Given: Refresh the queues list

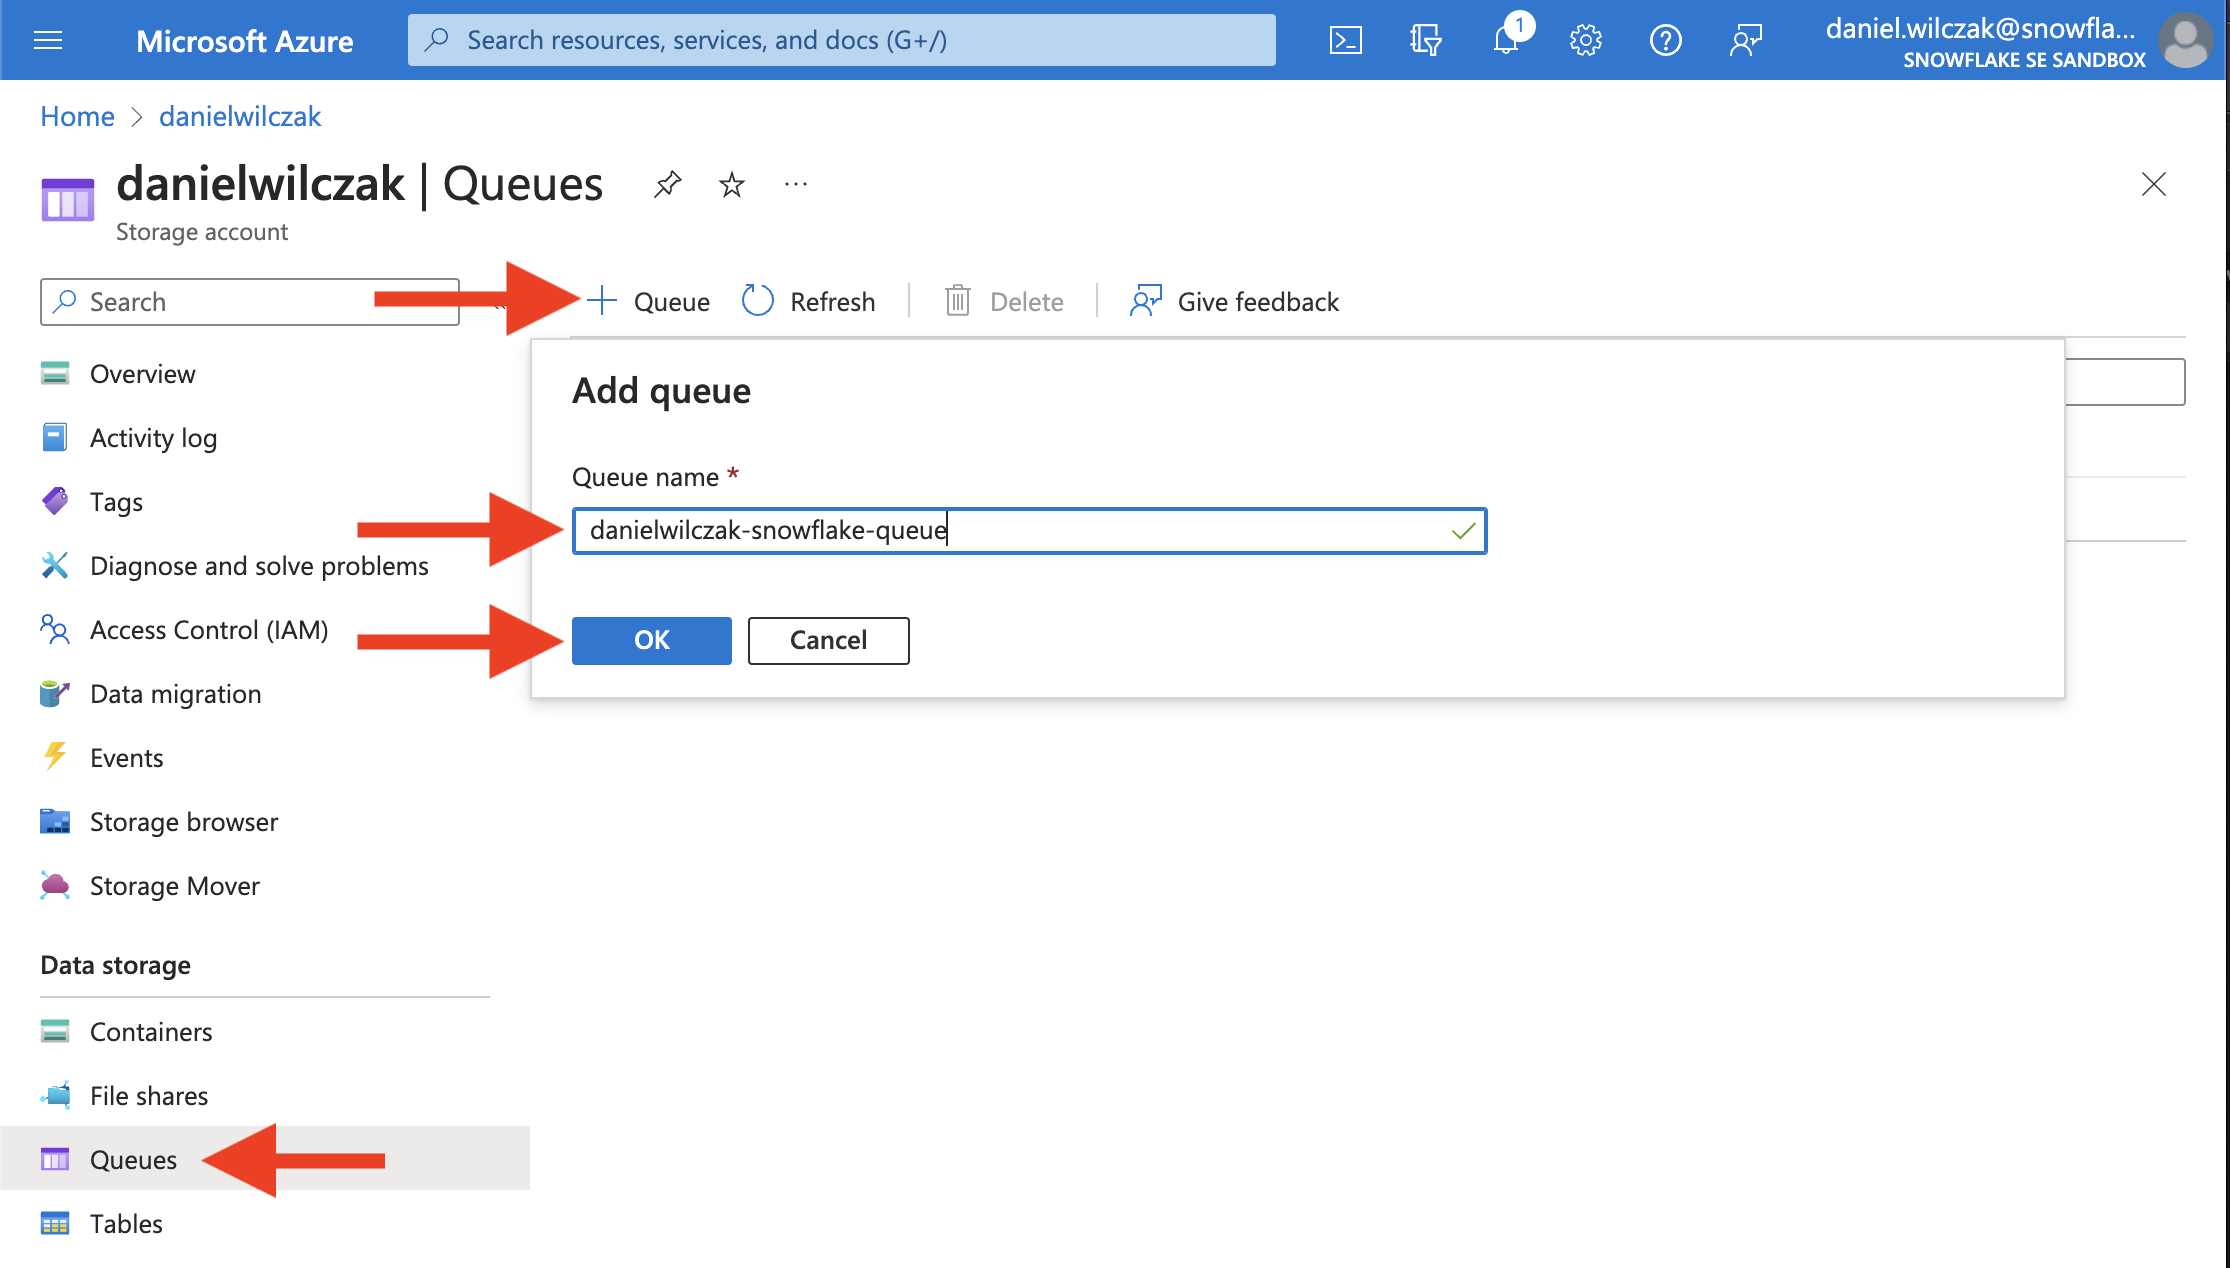Looking at the screenshot, I should coord(809,301).
